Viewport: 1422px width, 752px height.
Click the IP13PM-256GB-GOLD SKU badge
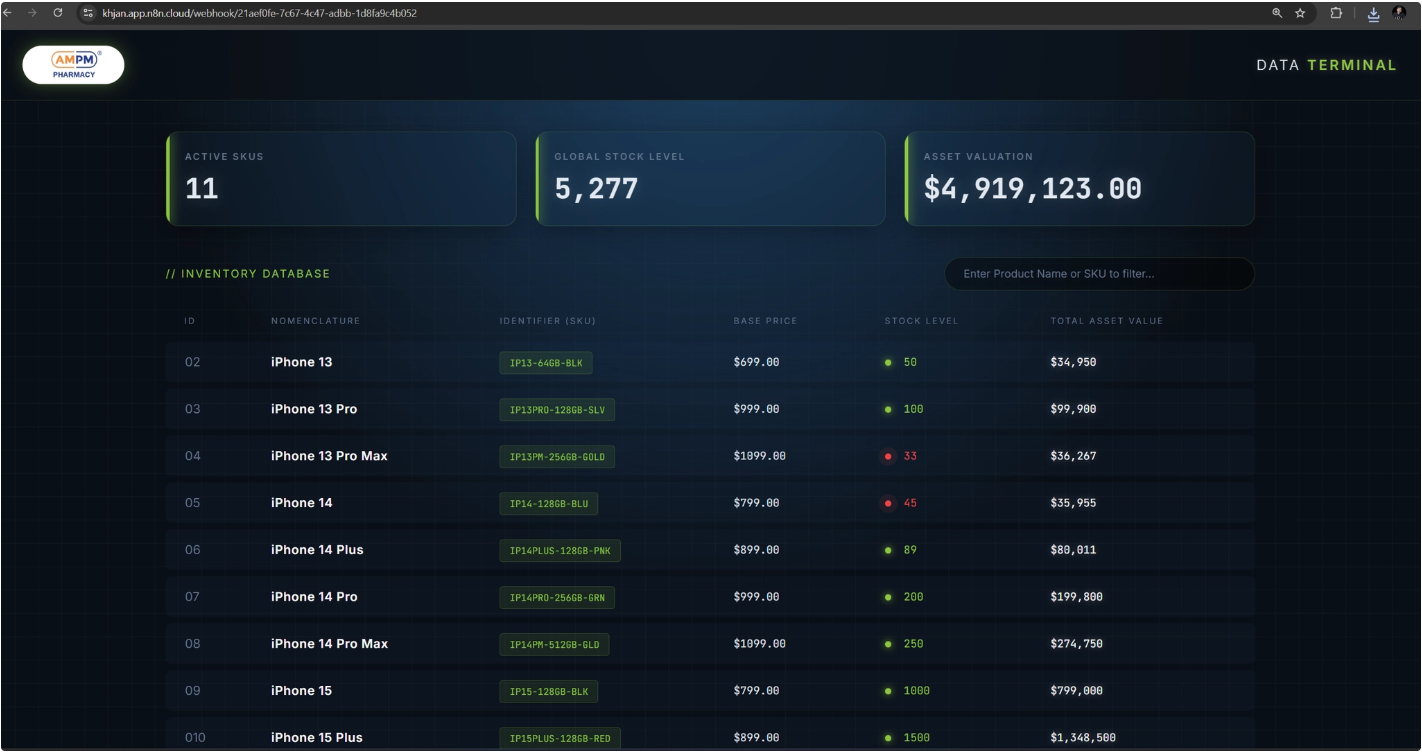click(557, 457)
